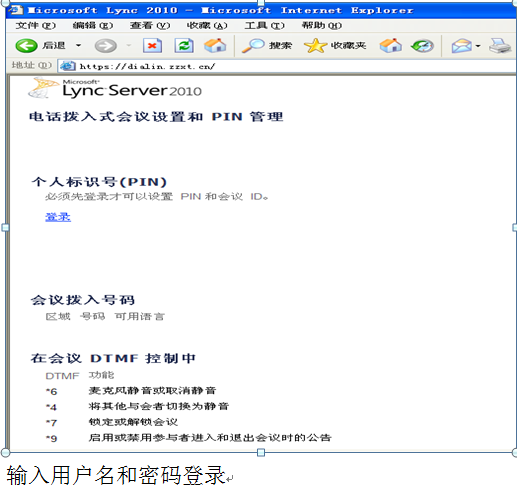The width and height of the screenshot is (517, 496).
Task: Click the *6 DTMF code row
Action: pyautogui.click(x=131, y=391)
